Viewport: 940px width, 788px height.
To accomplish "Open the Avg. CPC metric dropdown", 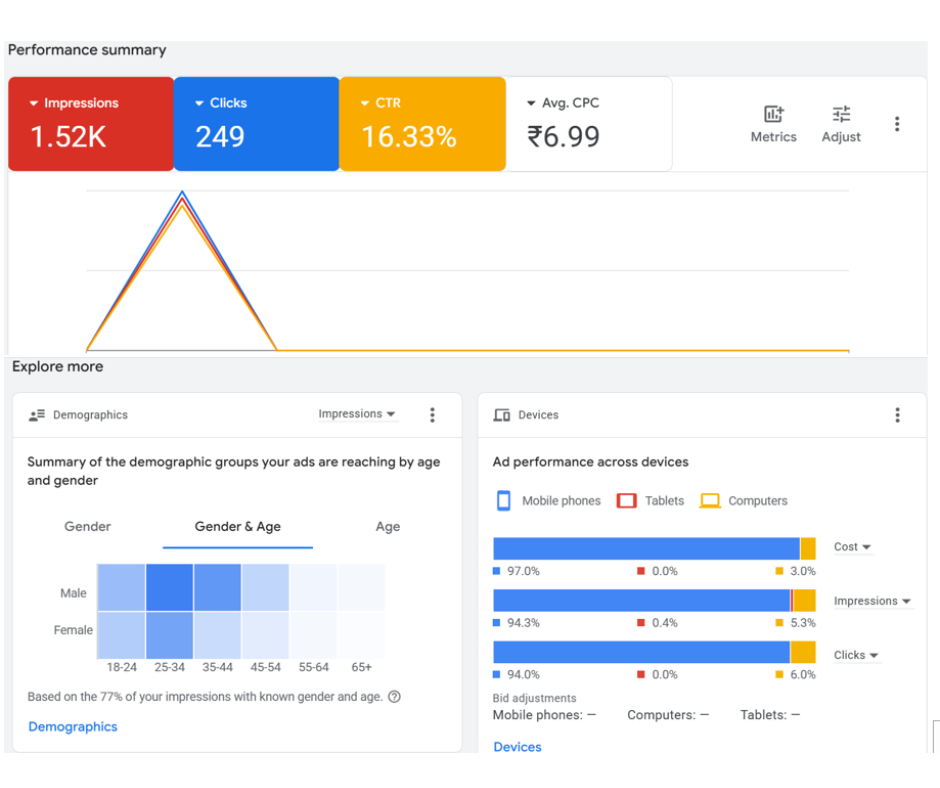I will click(531, 103).
